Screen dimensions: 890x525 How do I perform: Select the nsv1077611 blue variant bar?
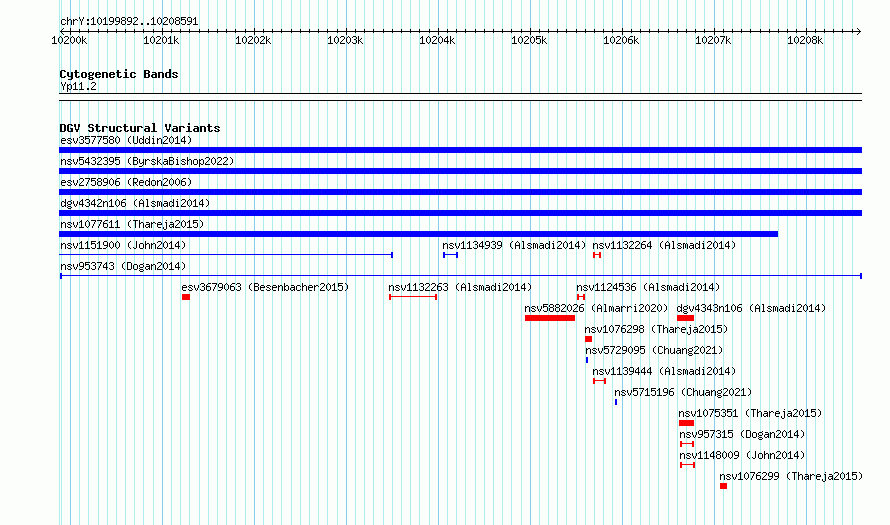coord(418,234)
